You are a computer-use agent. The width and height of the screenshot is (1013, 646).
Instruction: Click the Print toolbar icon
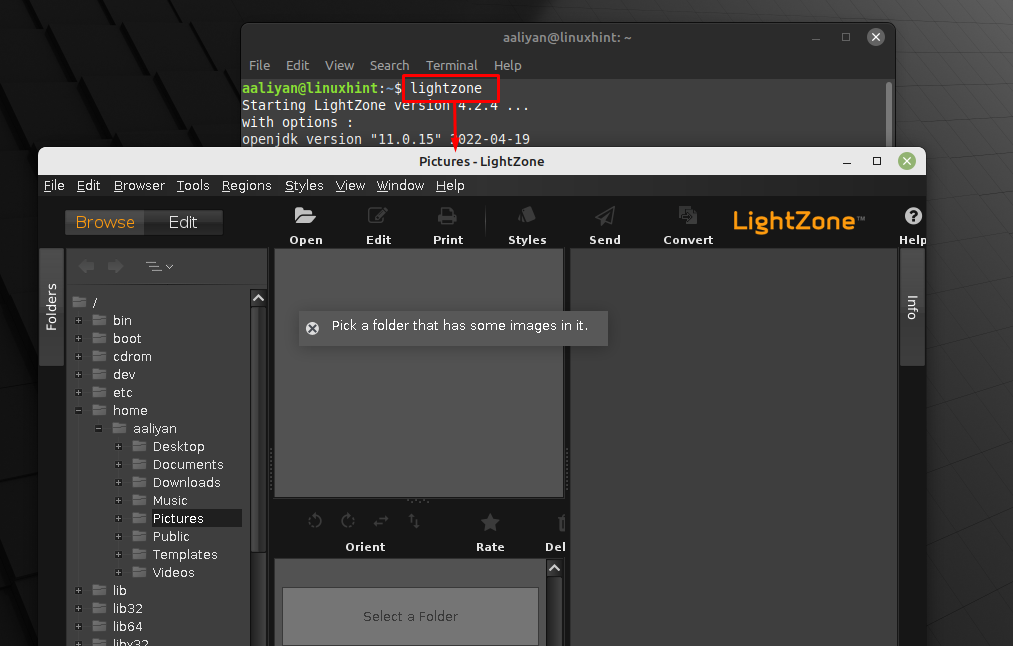point(447,216)
